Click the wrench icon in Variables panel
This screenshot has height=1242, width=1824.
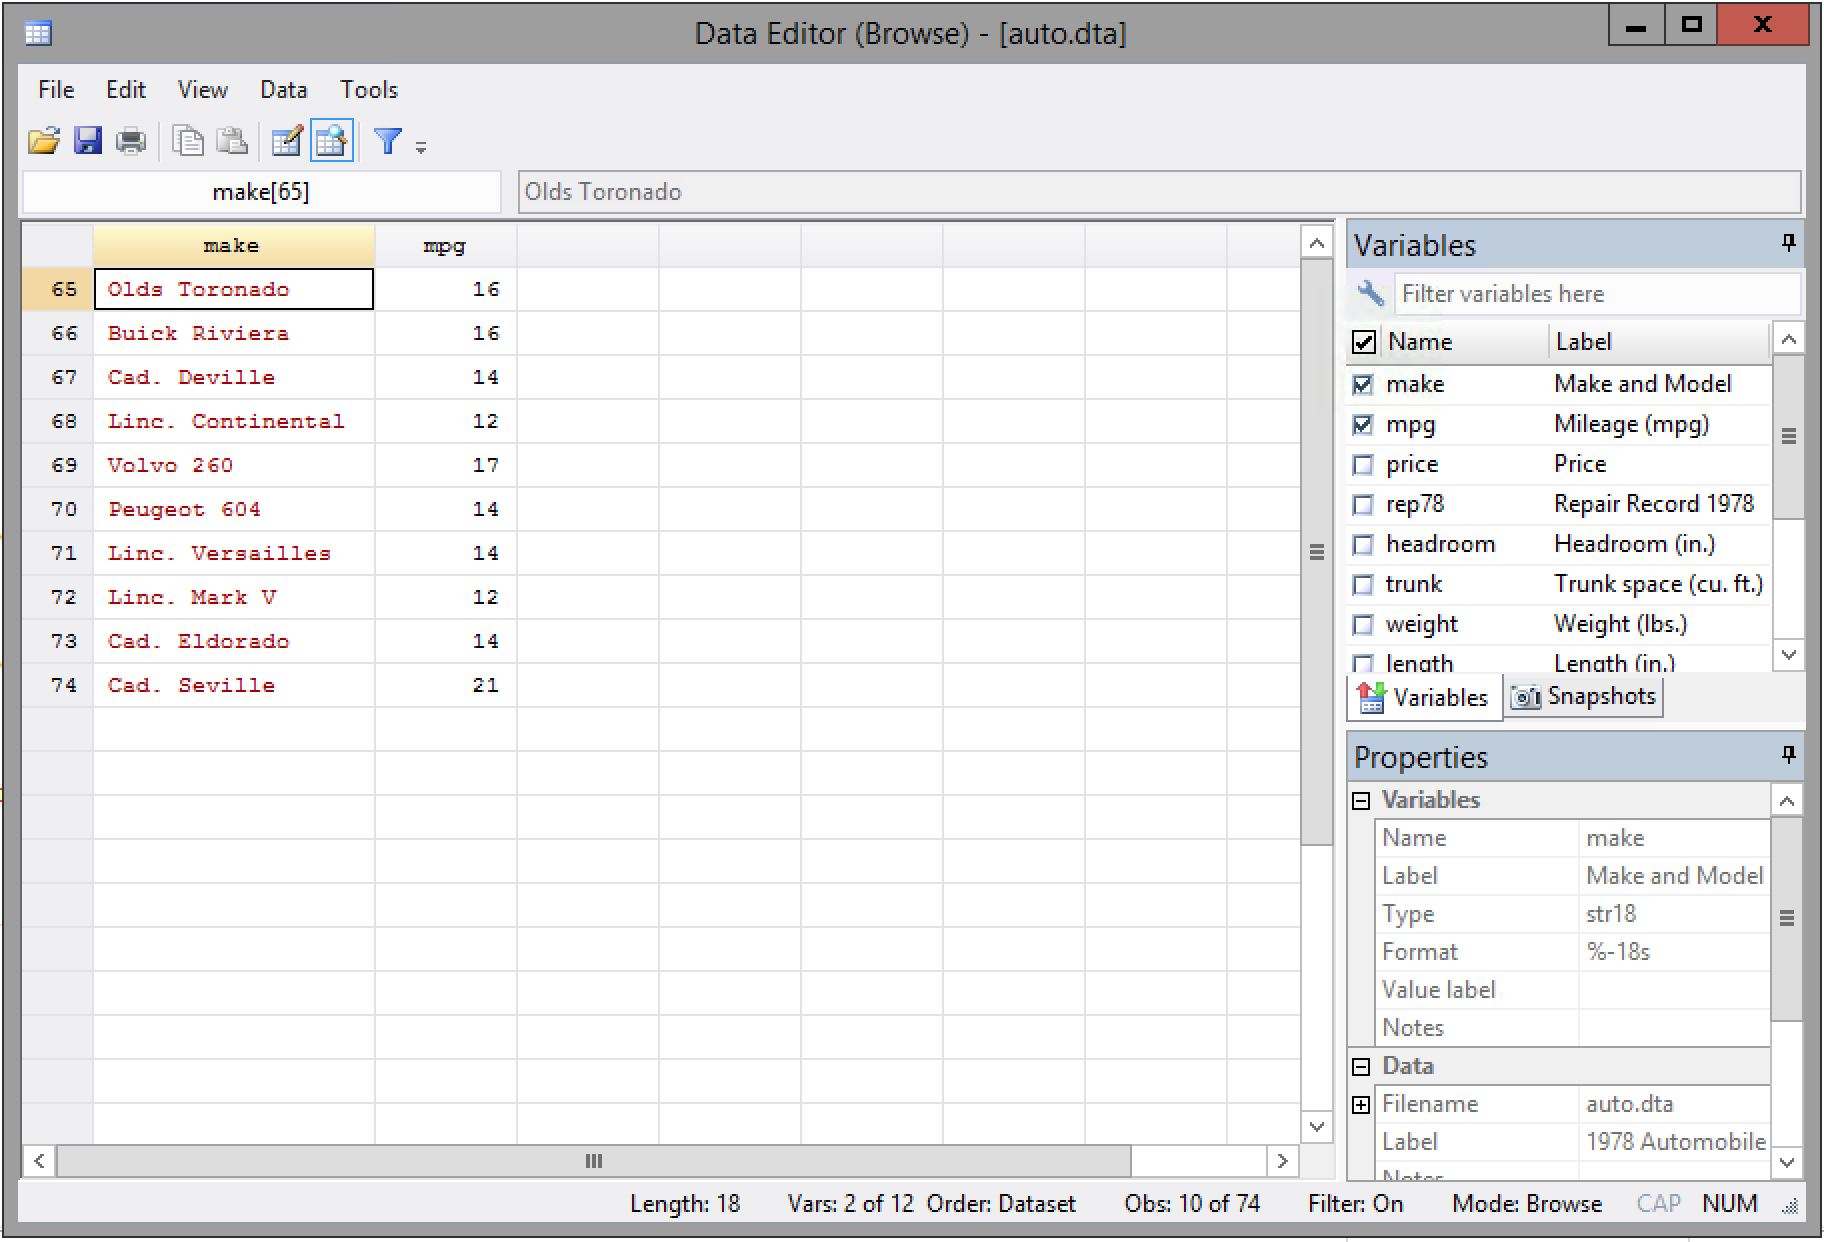click(x=1370, y=293)
